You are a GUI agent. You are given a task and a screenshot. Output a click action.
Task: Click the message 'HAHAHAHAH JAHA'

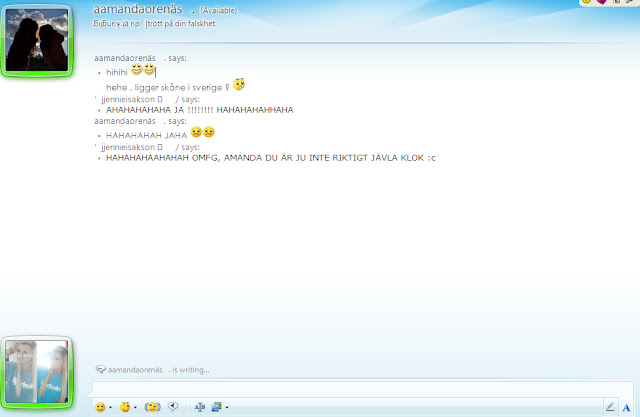coord(147,135)
